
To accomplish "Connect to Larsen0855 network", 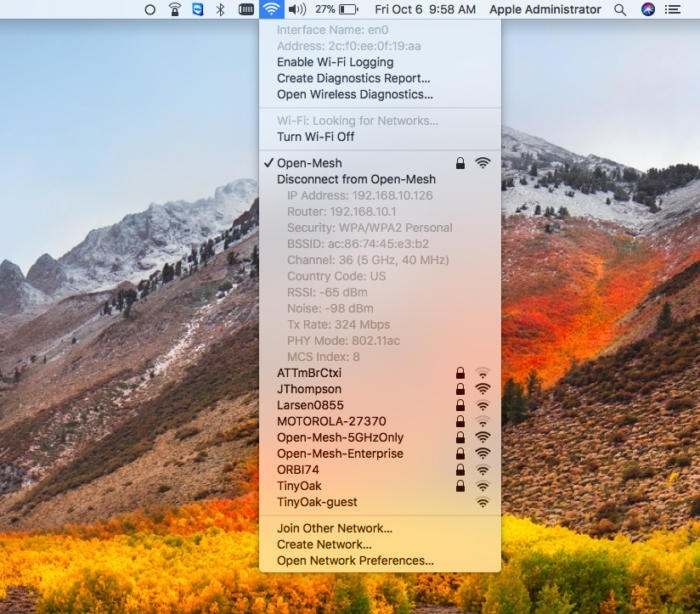I will [x=380, y=405].
